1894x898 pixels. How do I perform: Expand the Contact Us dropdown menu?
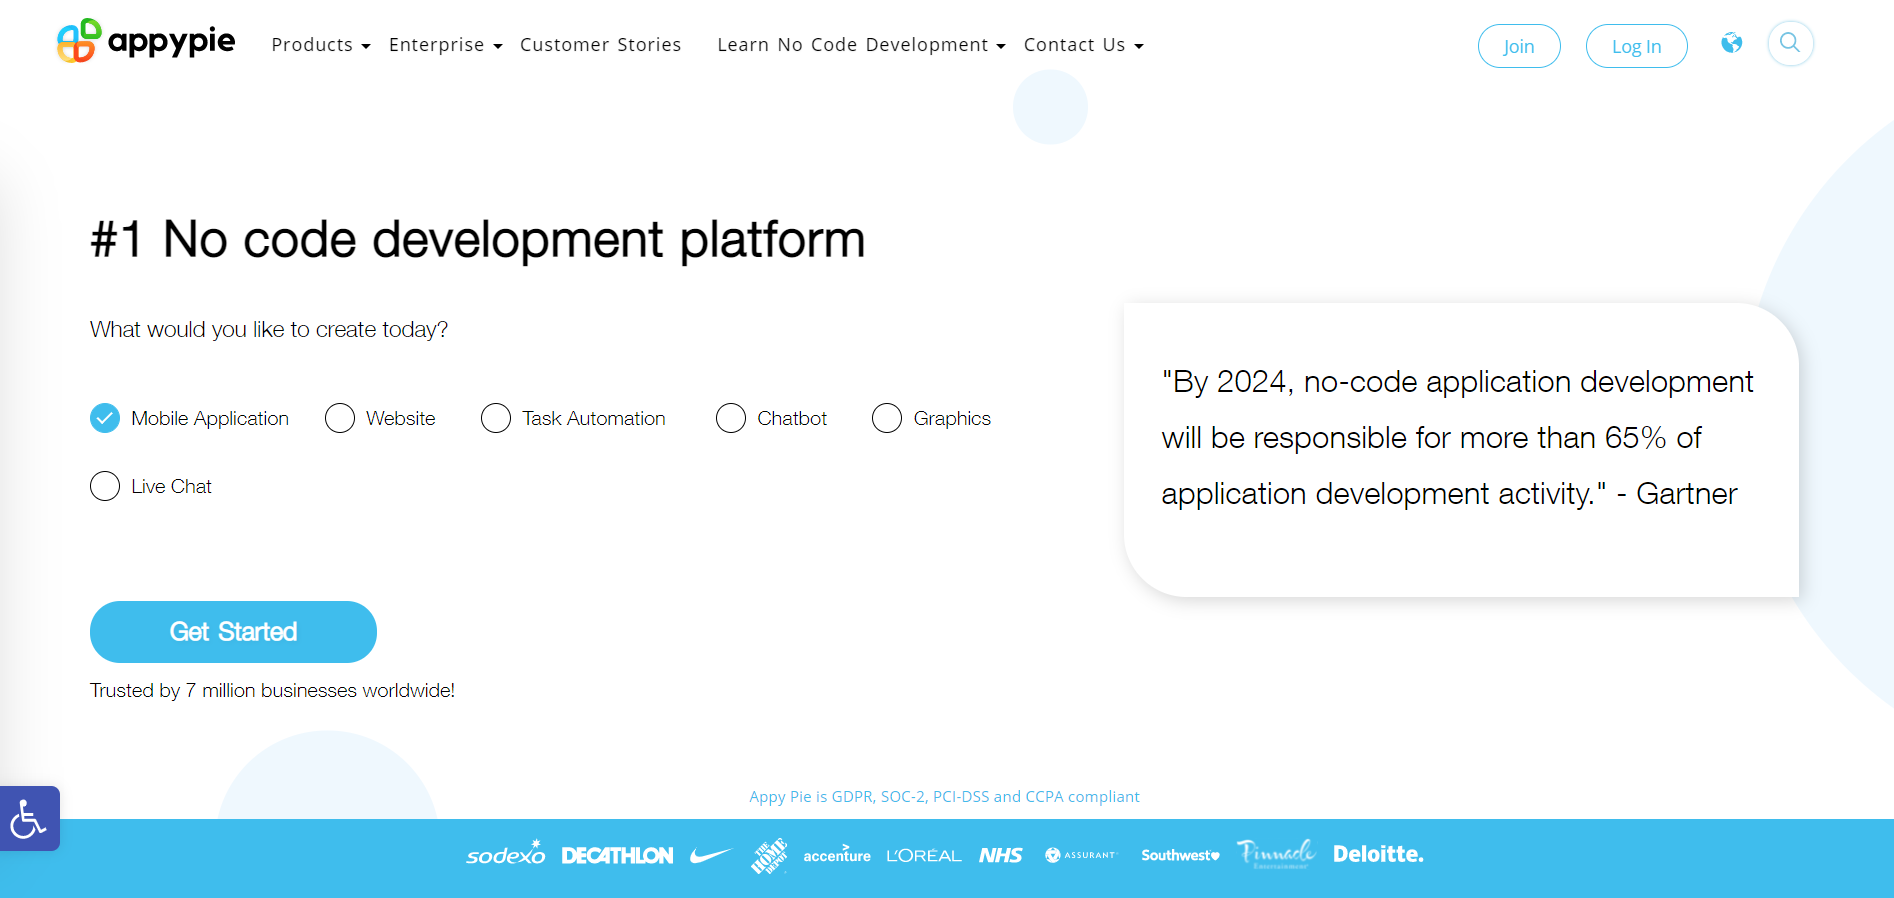pyautogui.click(x=1084, y=45)
